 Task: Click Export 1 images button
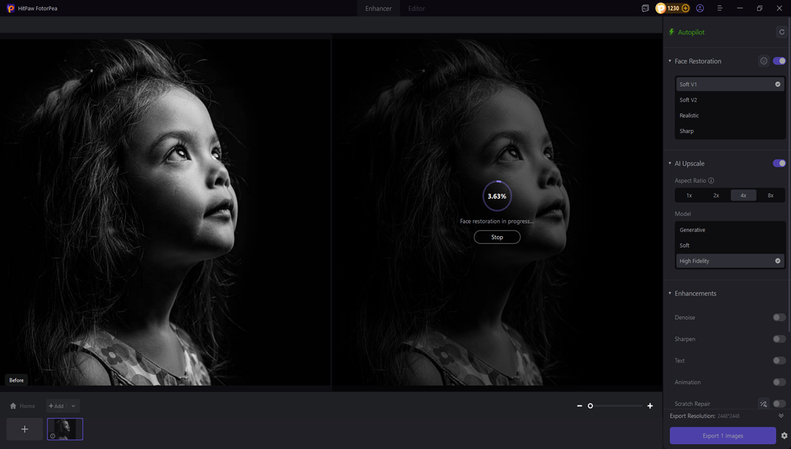point(722,435)
